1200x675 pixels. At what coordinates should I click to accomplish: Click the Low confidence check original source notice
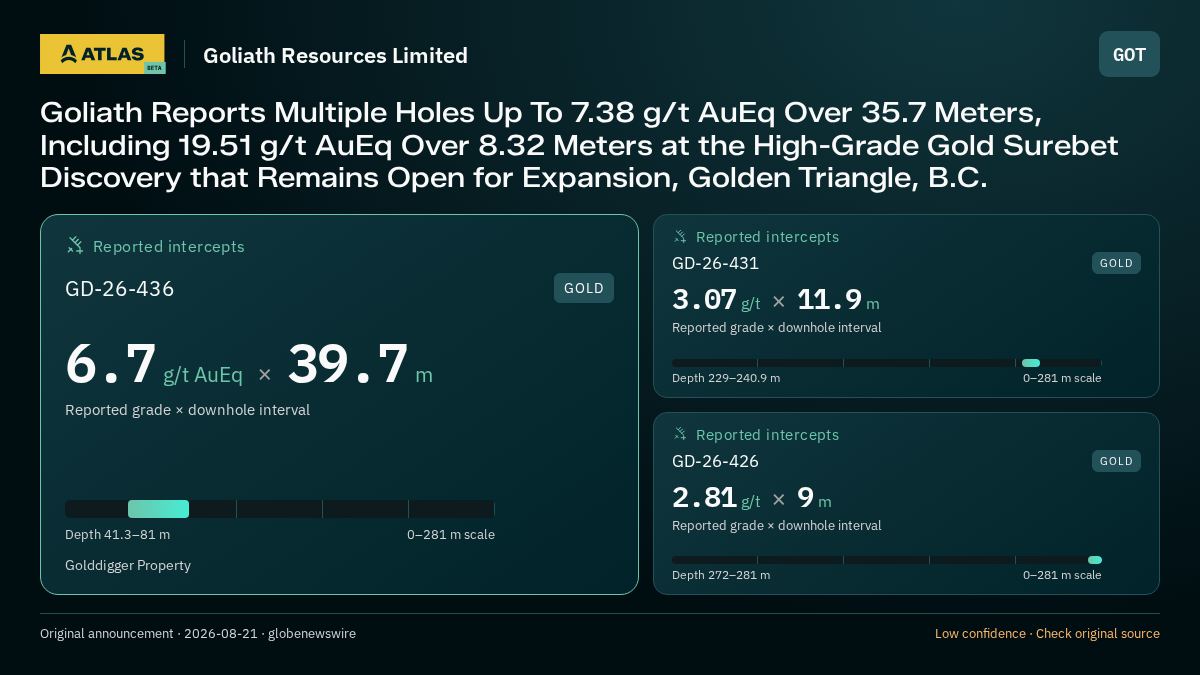point(1047,633)
